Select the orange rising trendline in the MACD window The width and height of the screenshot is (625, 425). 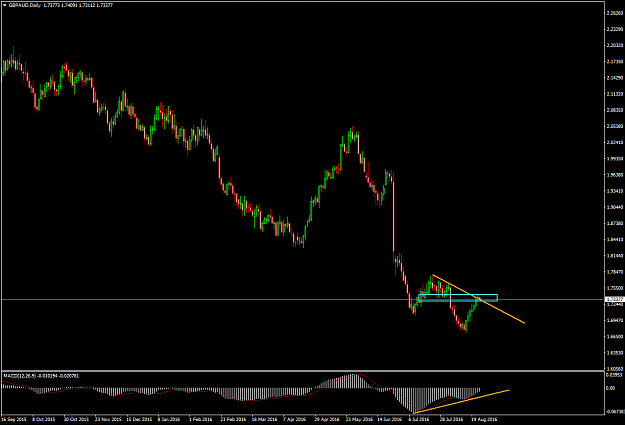click(x=461, y=401)
